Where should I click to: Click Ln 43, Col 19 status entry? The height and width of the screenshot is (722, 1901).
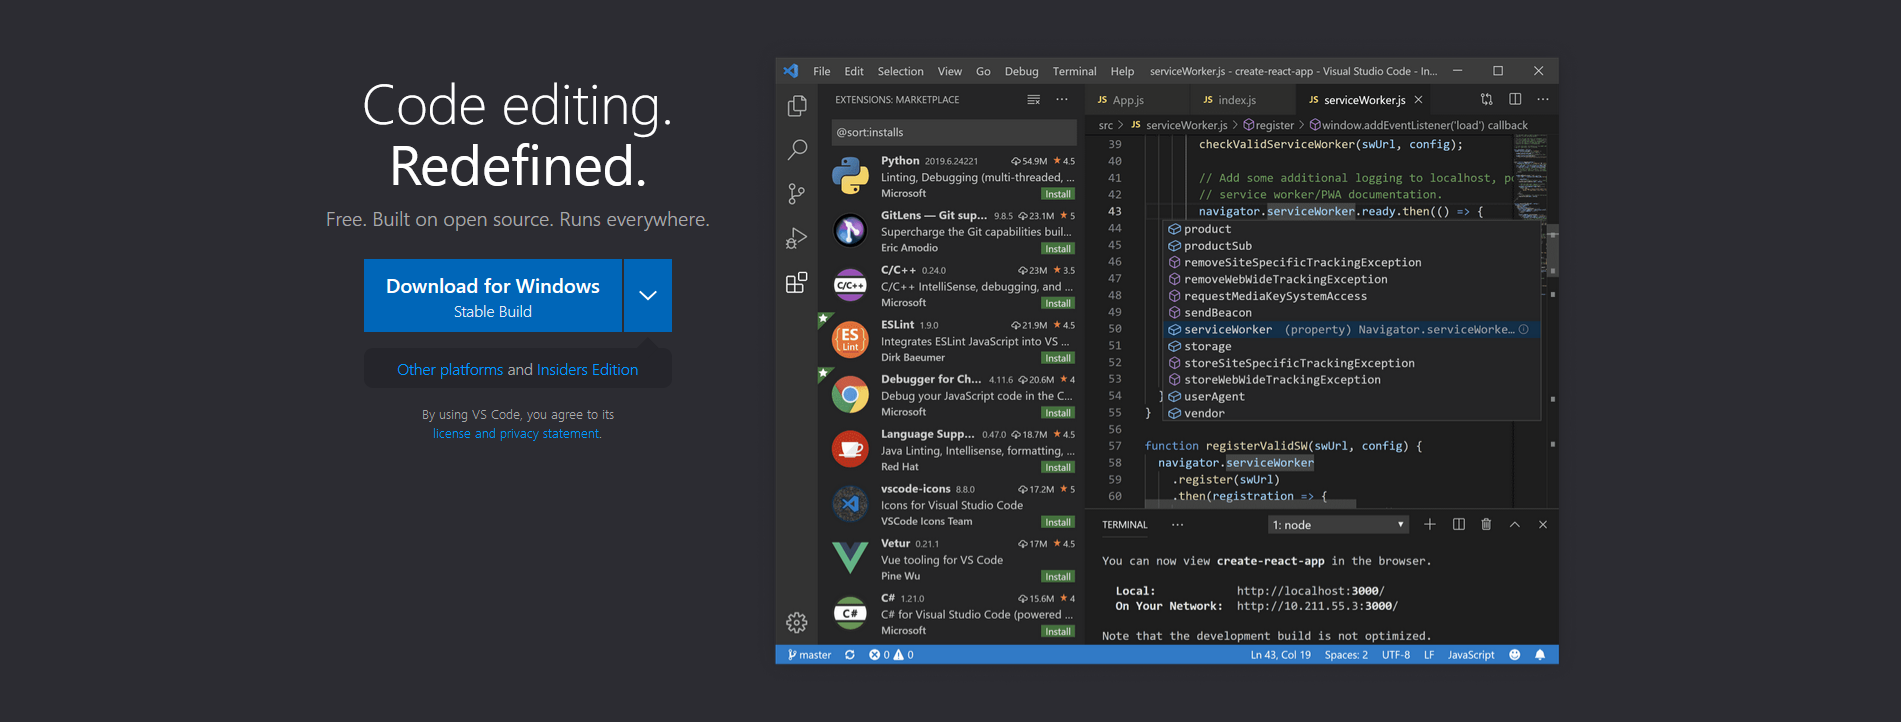point(1280,655)
